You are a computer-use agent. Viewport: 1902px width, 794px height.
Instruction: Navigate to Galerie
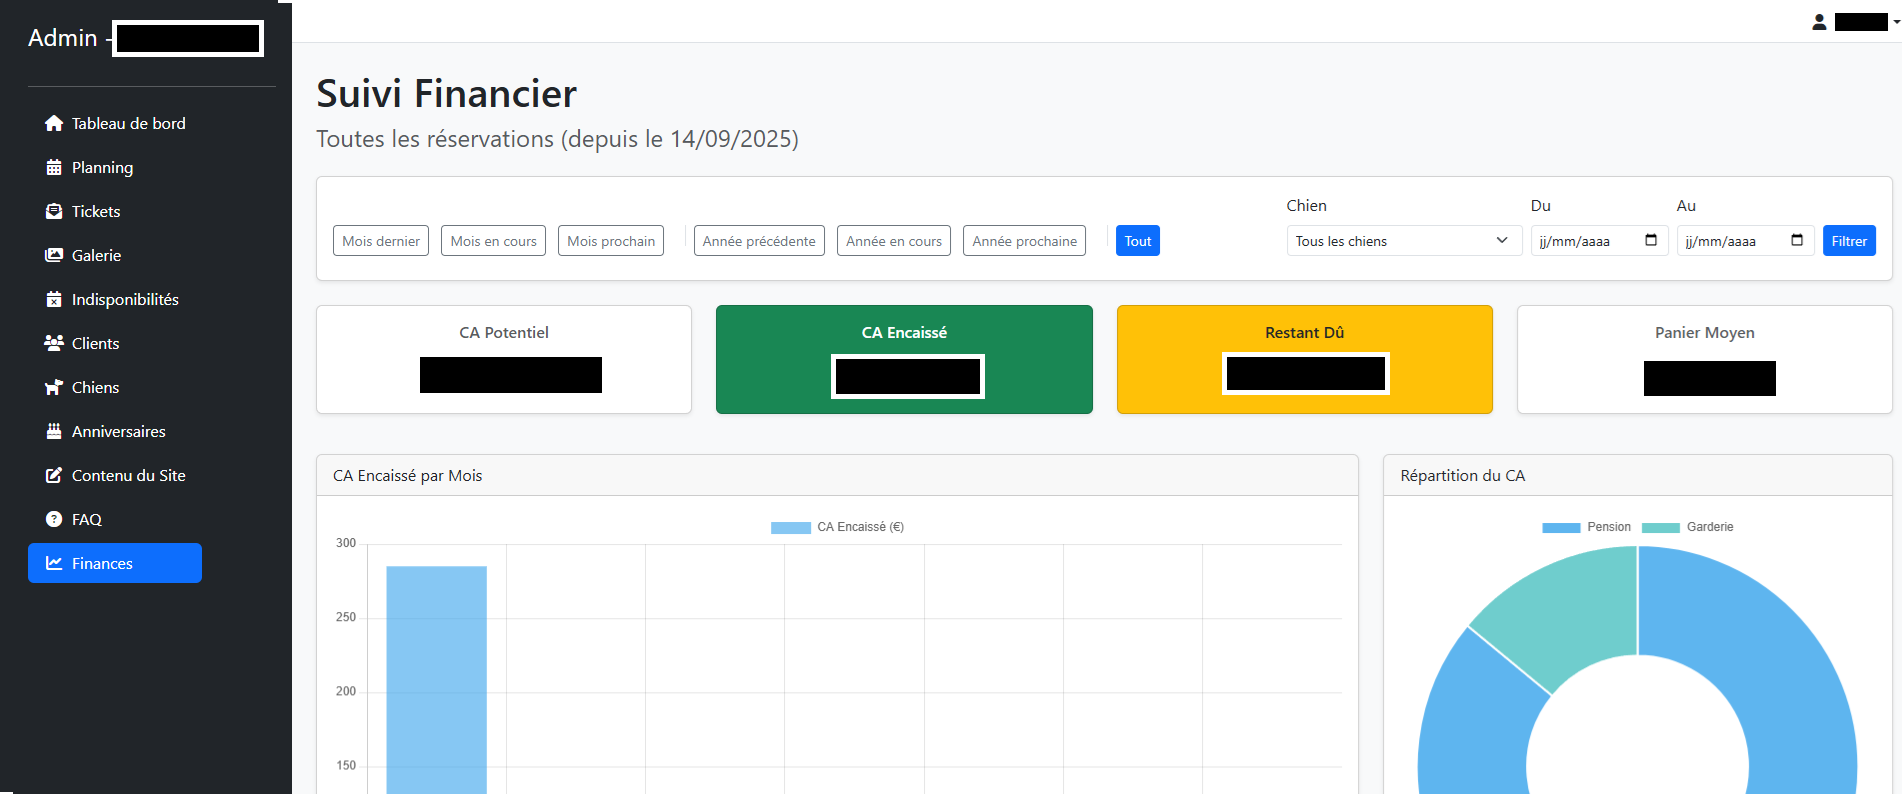point(115,255)
